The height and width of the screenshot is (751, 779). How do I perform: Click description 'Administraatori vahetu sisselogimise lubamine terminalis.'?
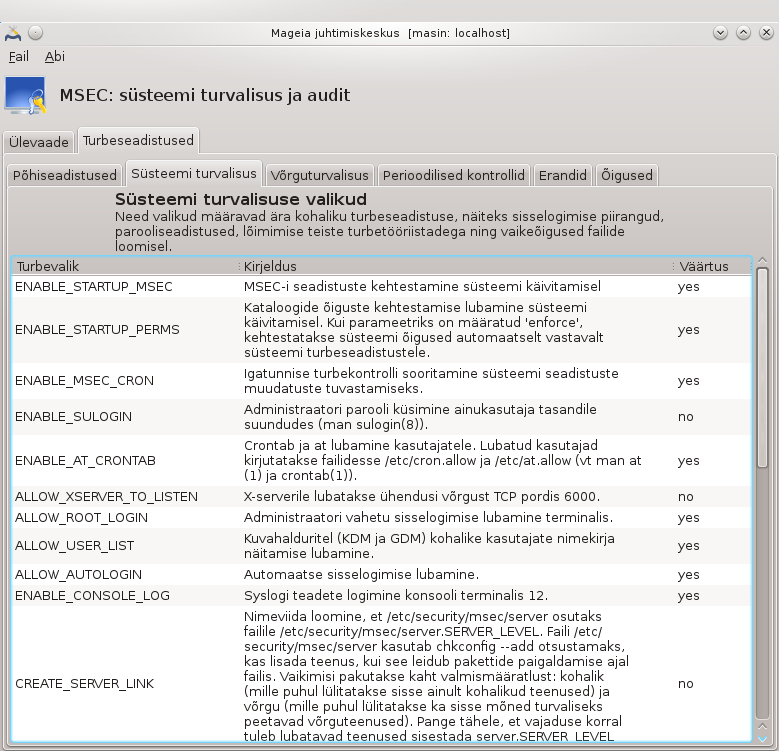click(428, 518)
